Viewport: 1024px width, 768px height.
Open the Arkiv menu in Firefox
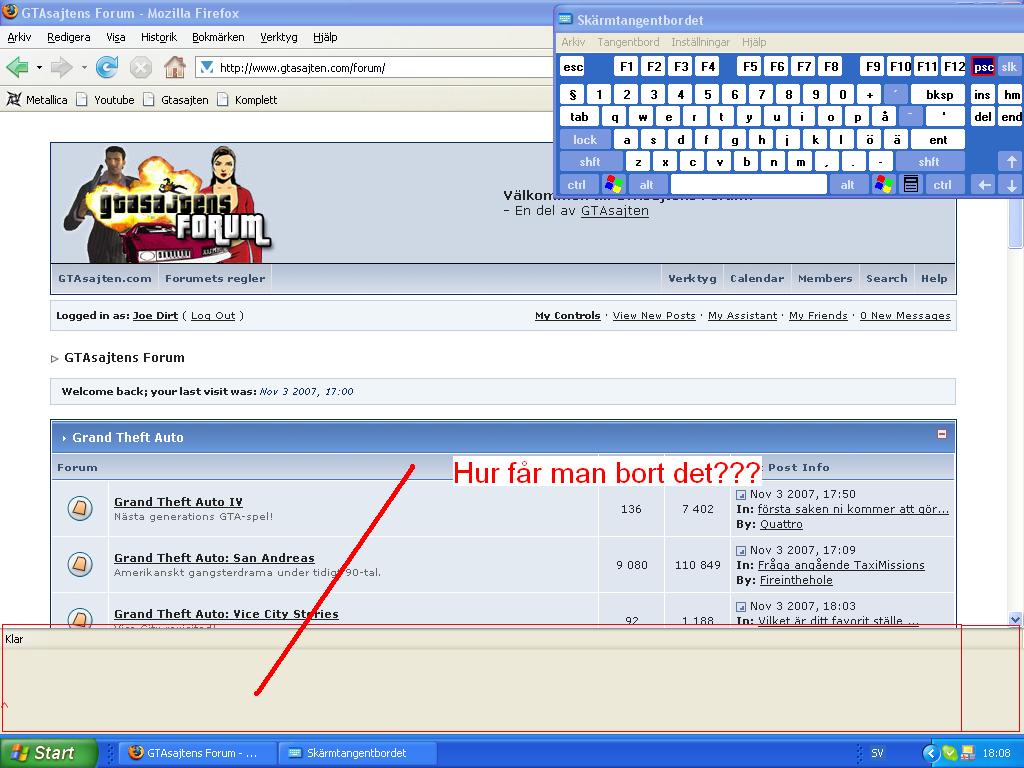click(20, 37)
